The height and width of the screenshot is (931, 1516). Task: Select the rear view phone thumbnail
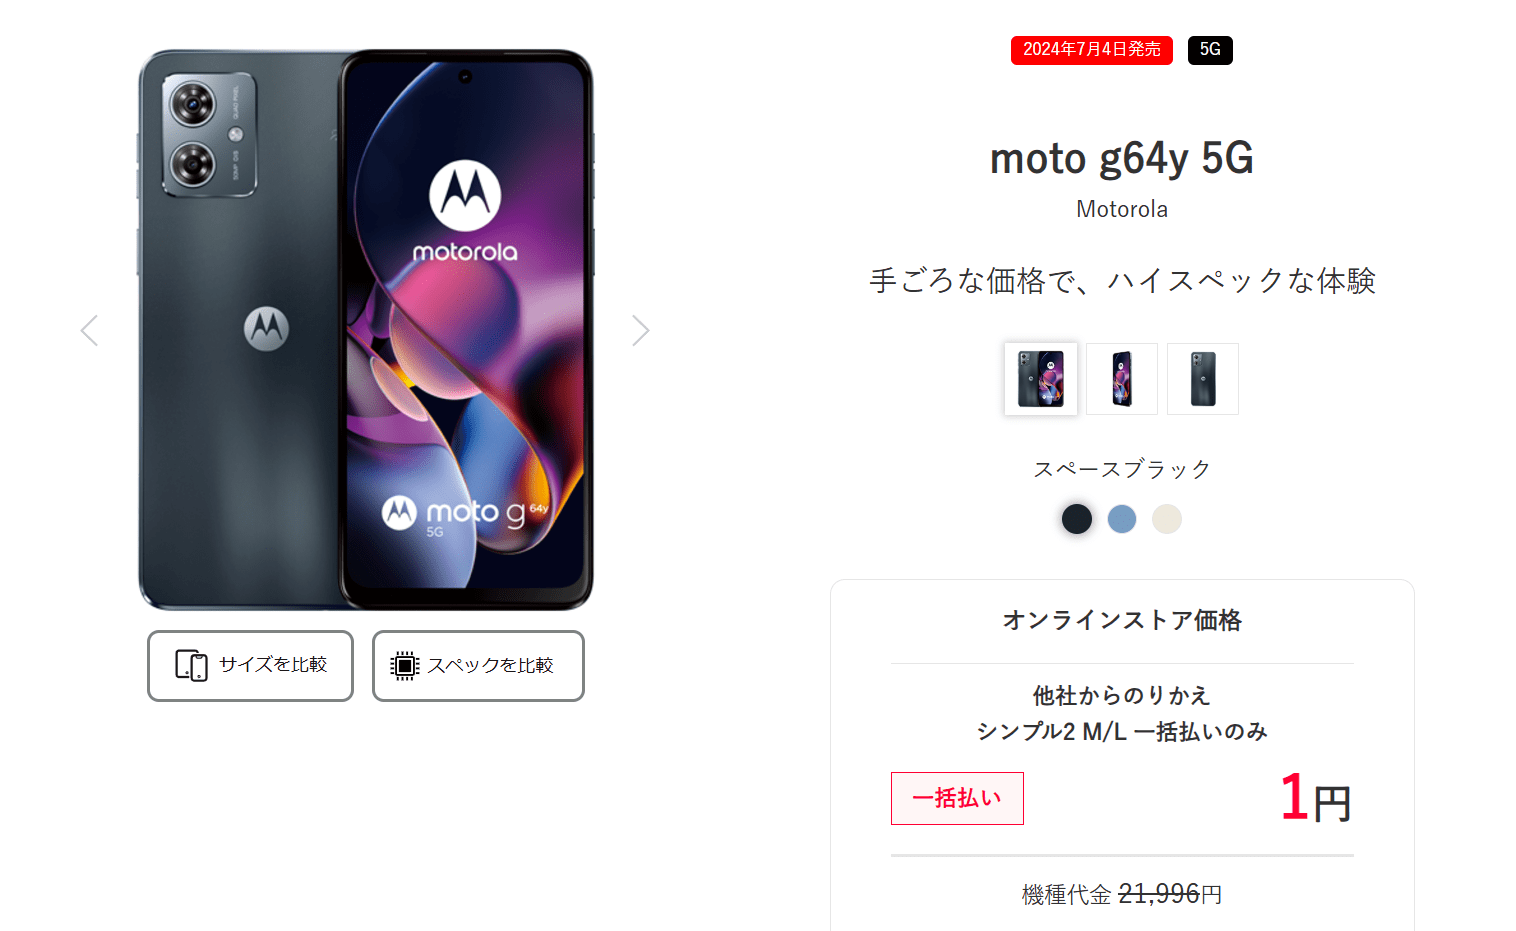[1203, 379]
